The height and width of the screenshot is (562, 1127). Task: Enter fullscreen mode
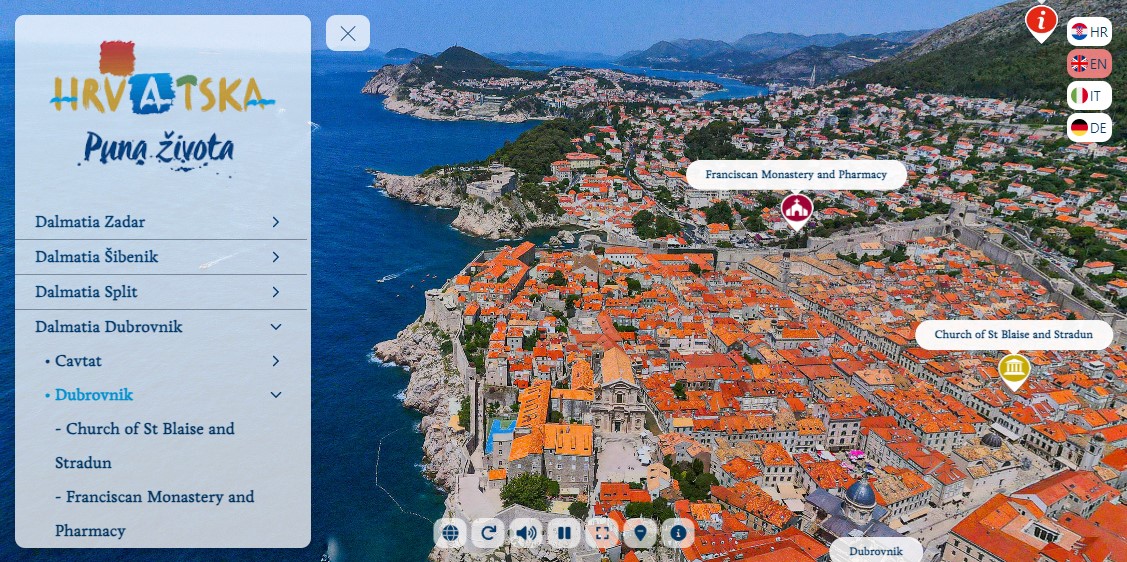(x=602, y=533)
